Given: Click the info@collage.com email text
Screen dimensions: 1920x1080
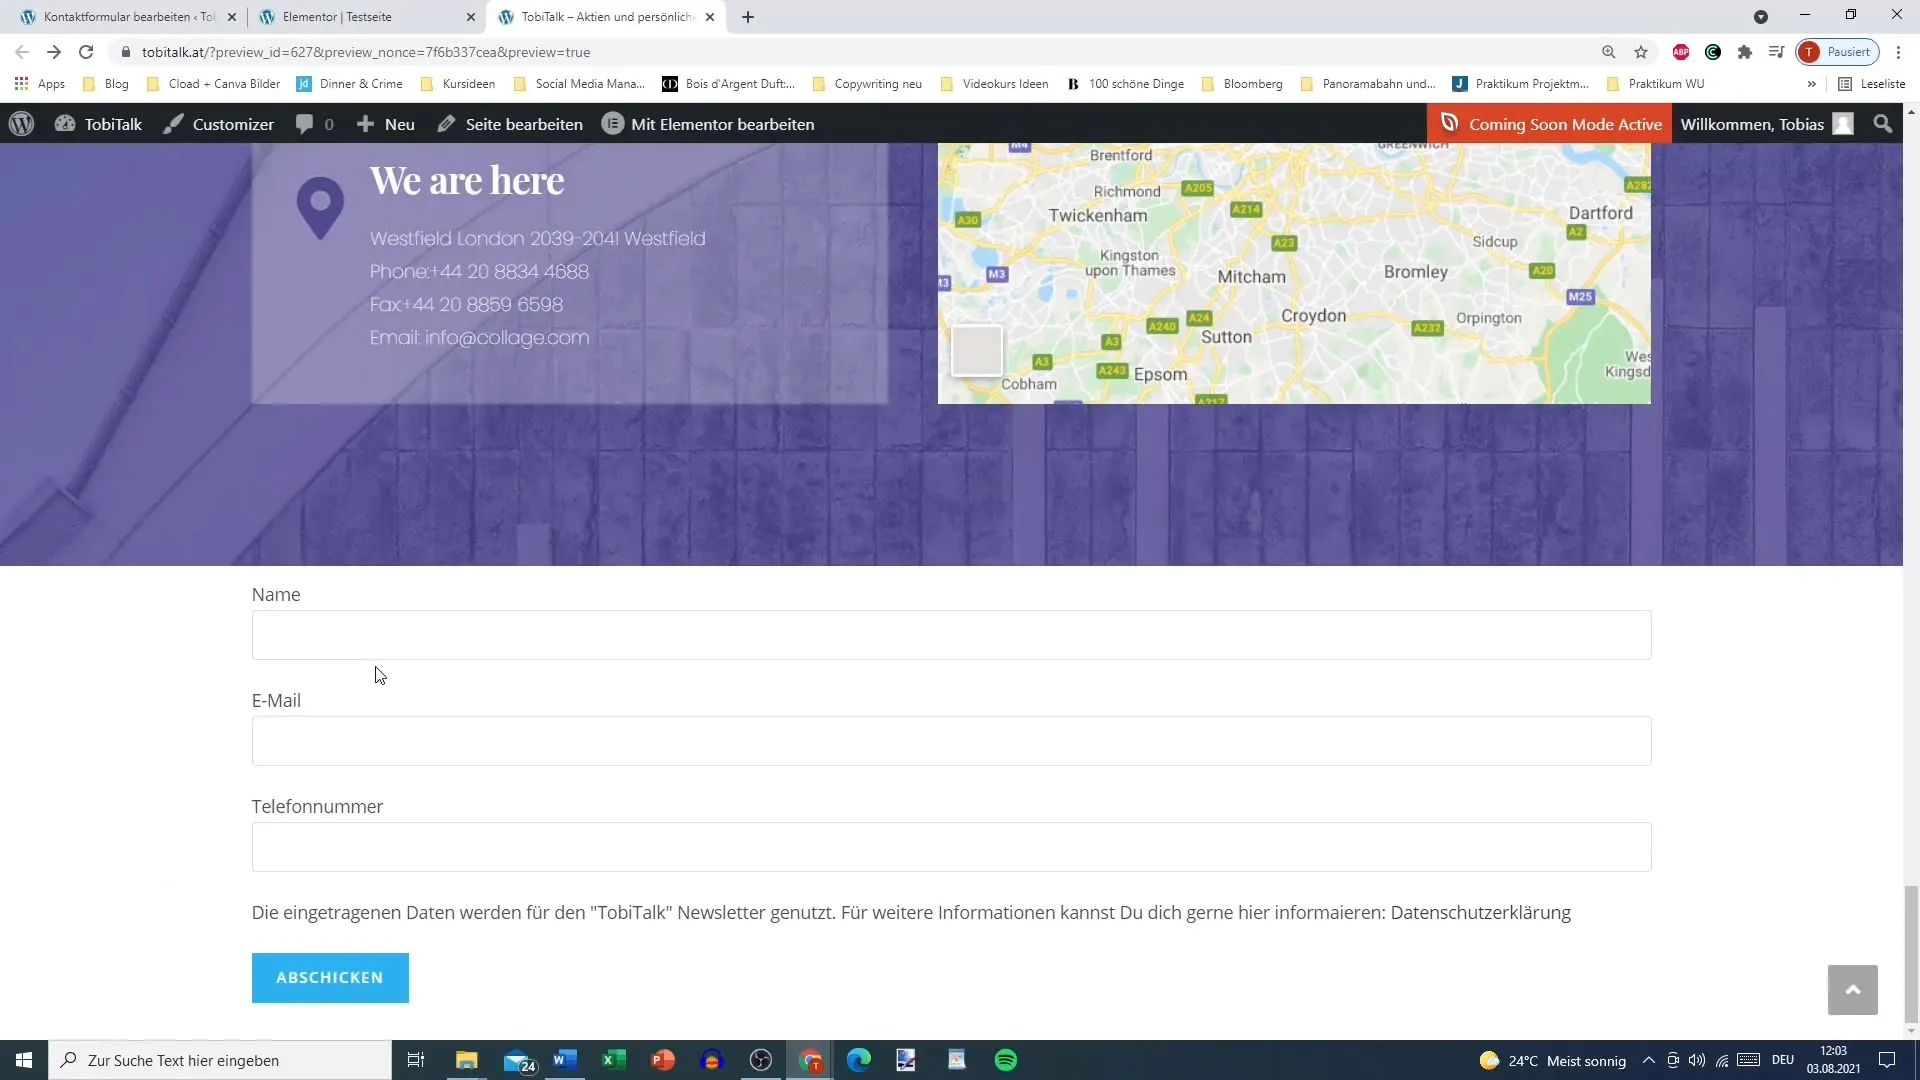Looking at the screenshot, I should click(507, 338).
